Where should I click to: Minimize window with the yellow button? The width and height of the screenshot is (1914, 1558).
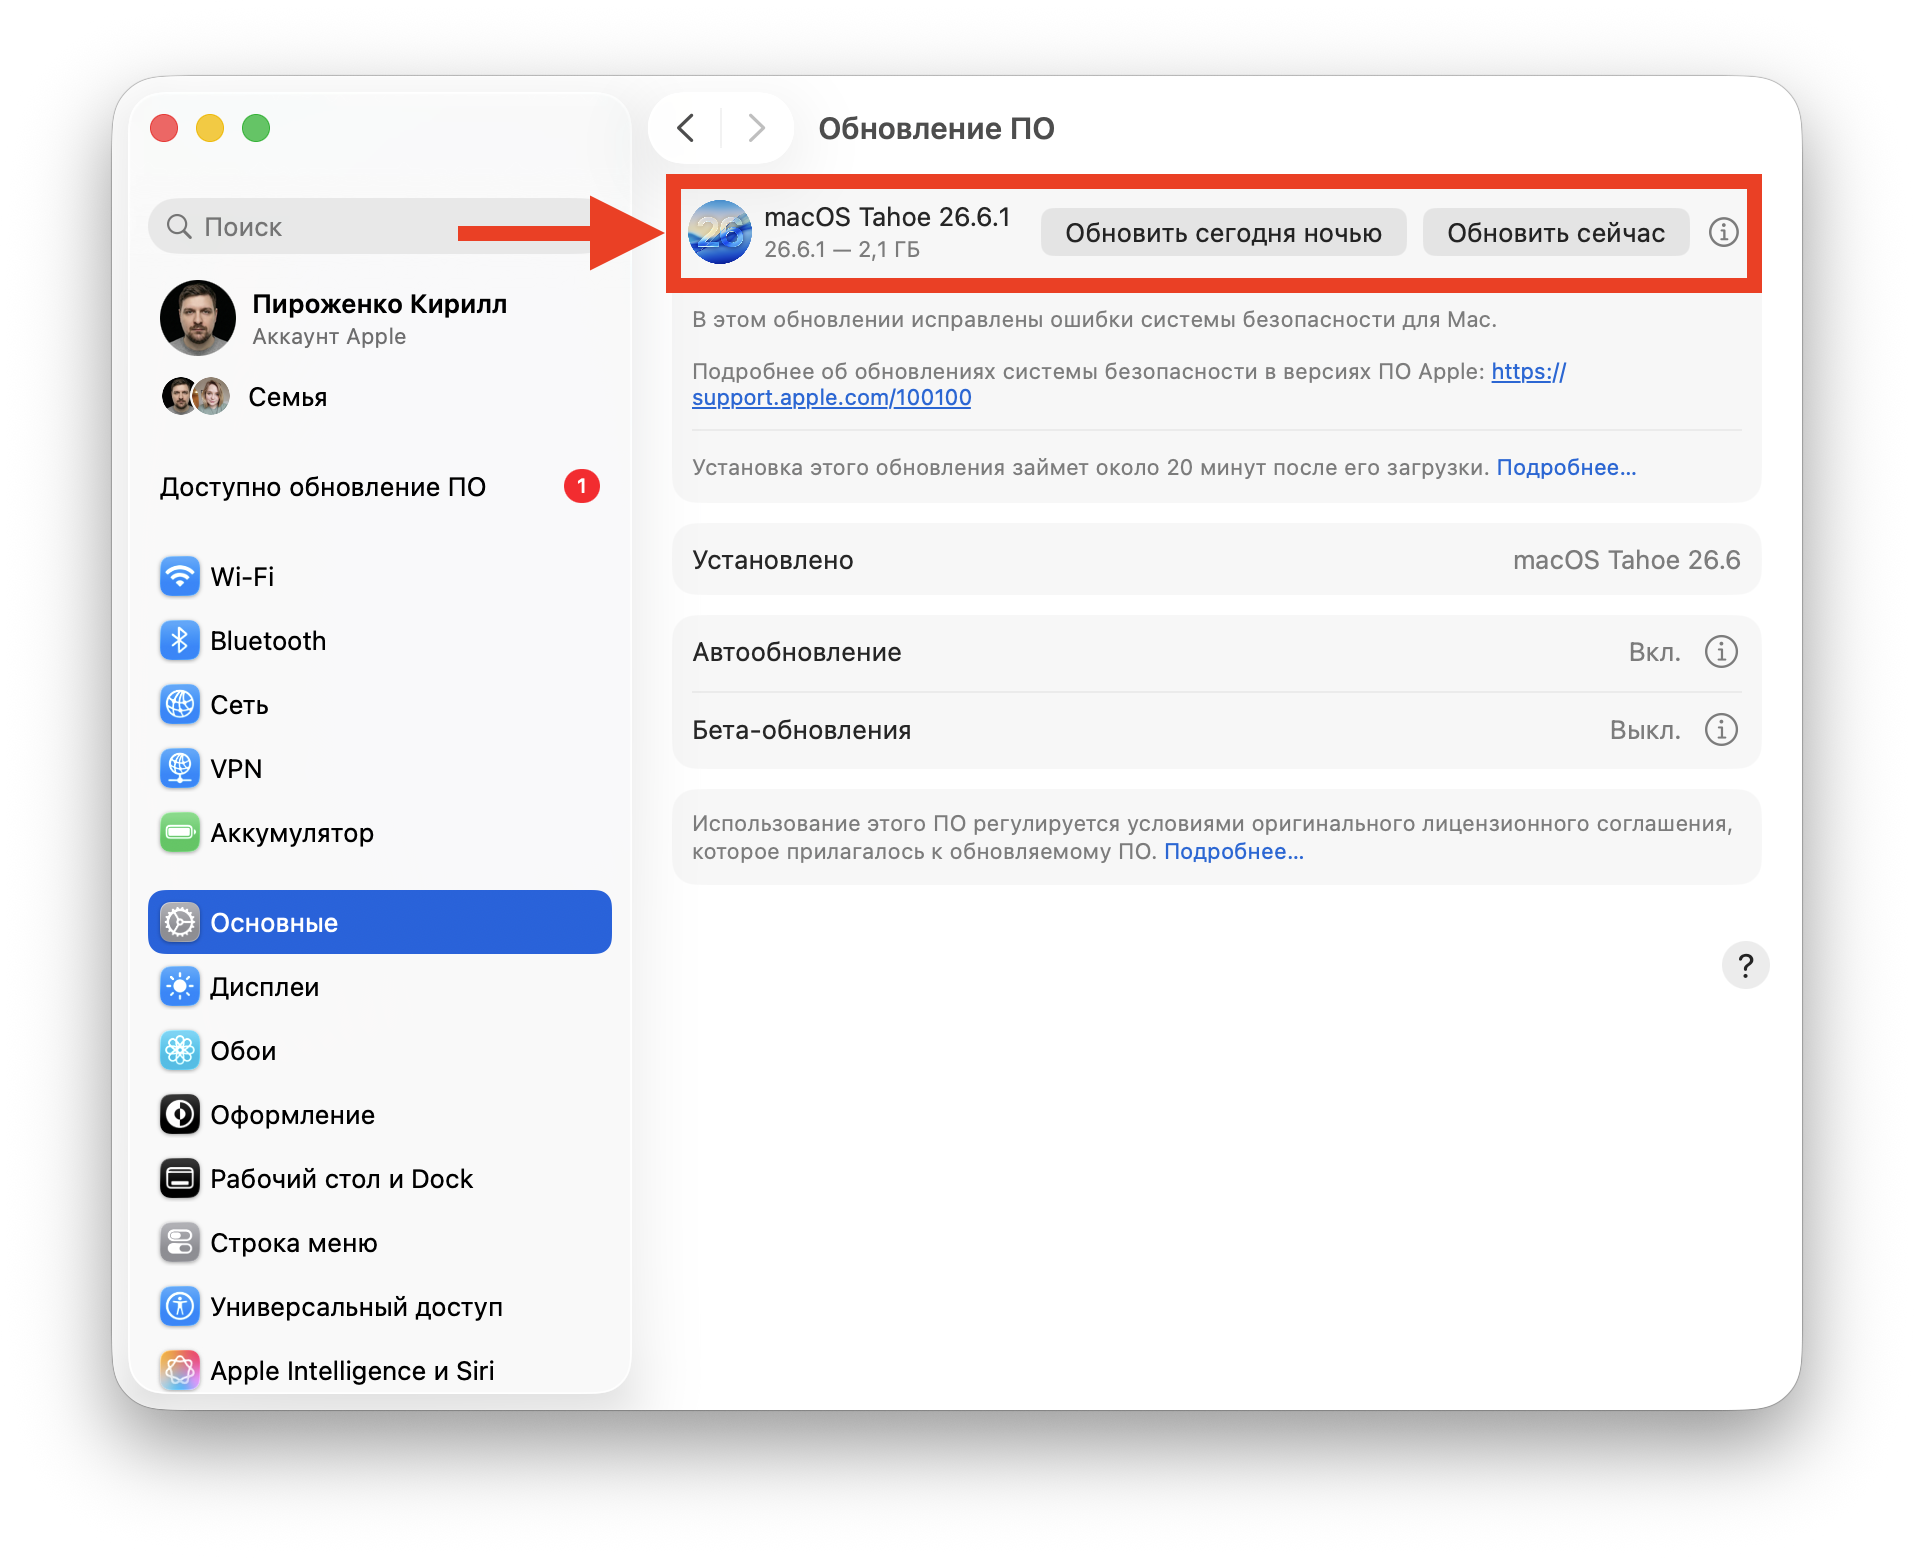[x=210, y=128]
